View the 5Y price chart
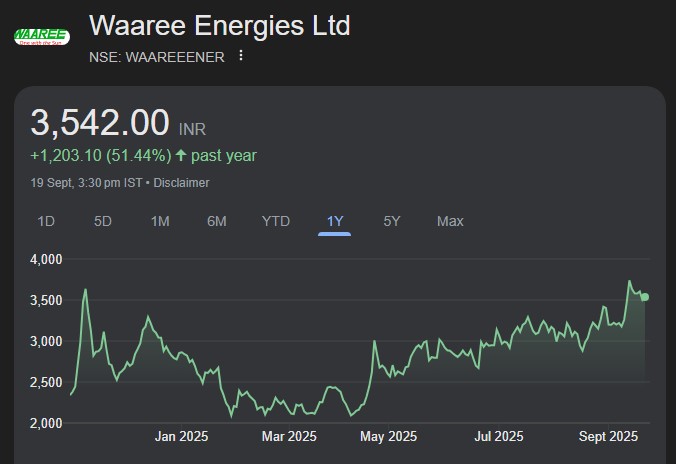Screen dimensions: 676x464 point(392,221)
